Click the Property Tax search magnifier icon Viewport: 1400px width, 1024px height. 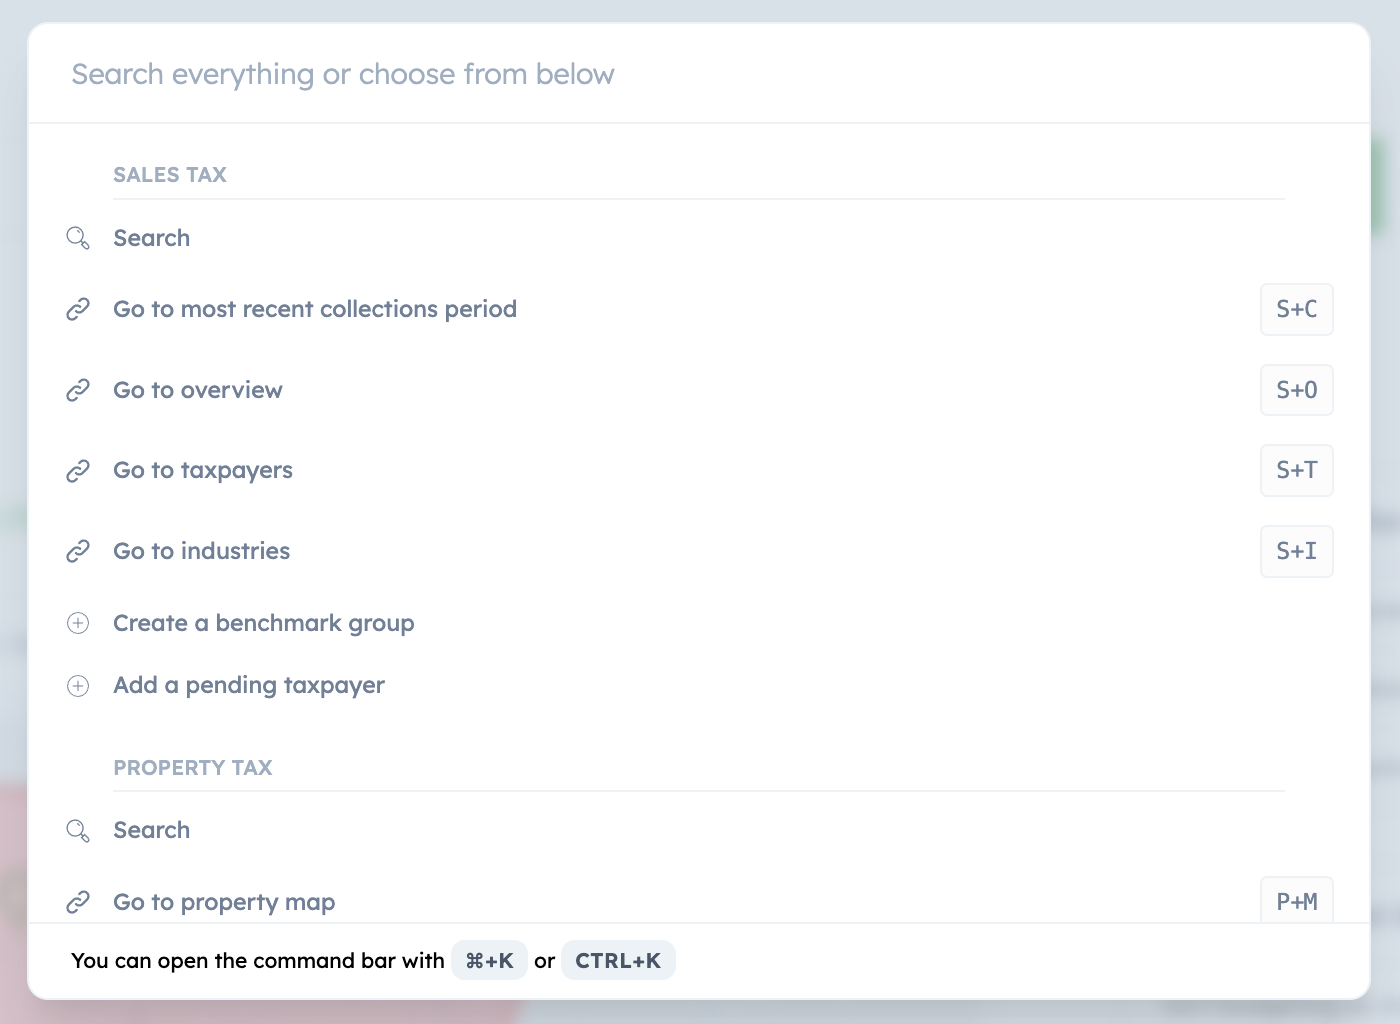click(x=78, y=831)
